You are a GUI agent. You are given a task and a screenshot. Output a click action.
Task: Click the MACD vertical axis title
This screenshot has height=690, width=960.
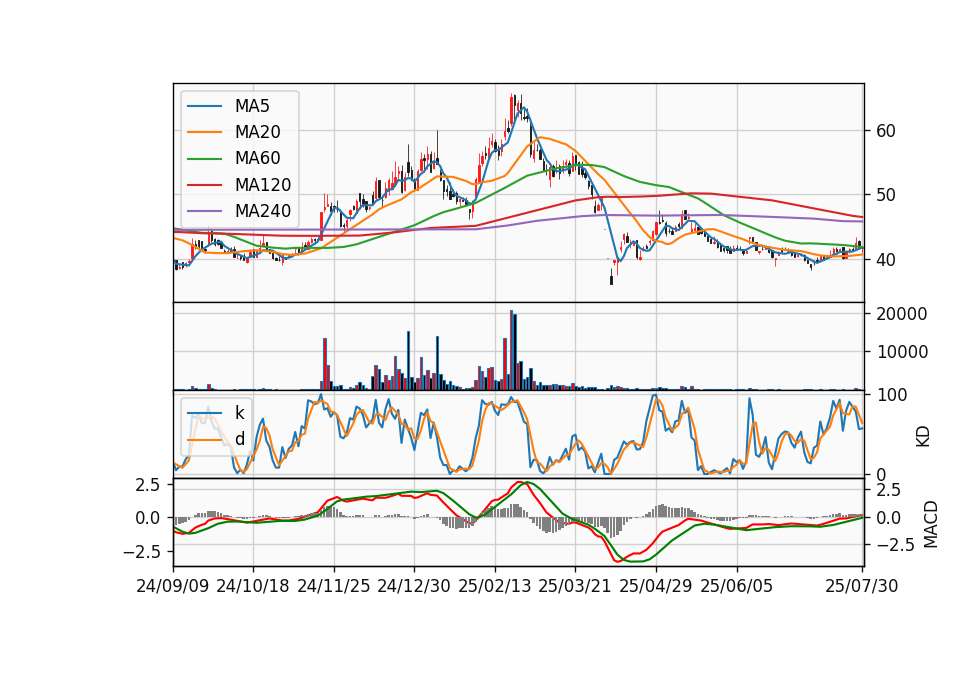tap(931, 524)
